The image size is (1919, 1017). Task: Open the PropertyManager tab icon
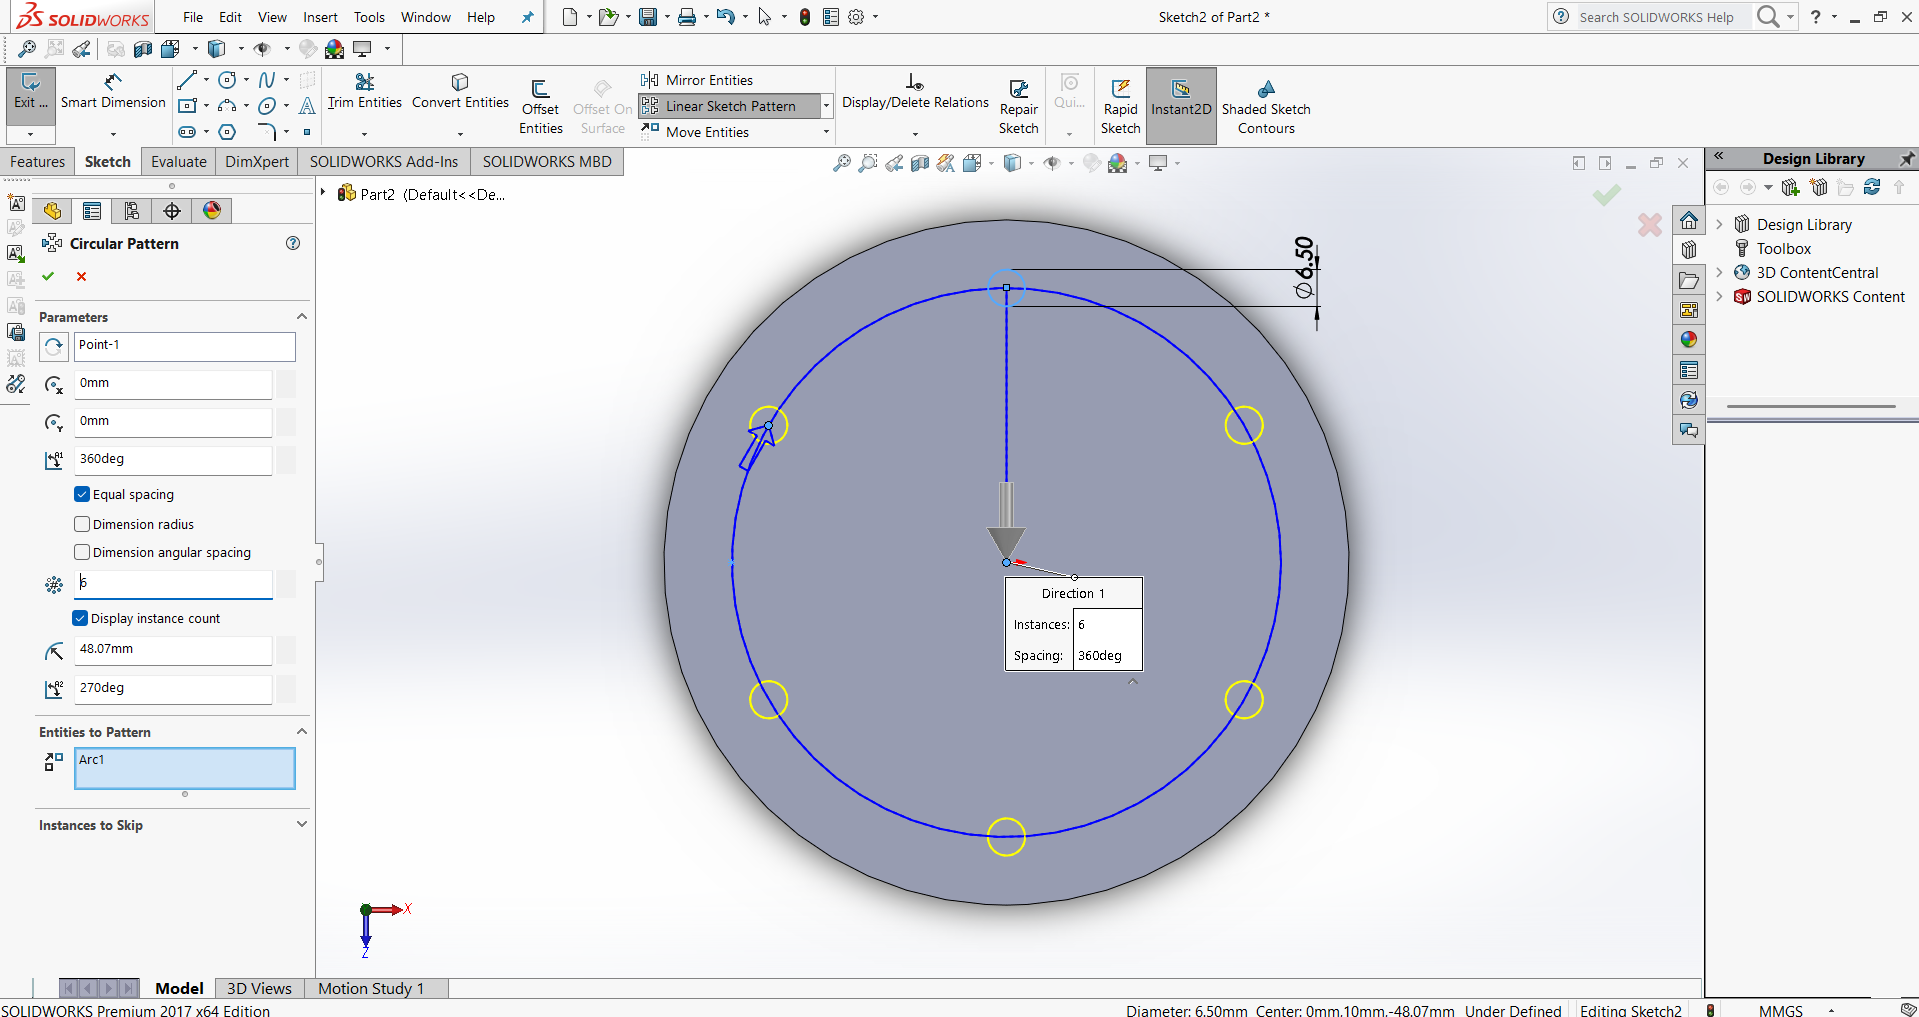click(92, 211)
